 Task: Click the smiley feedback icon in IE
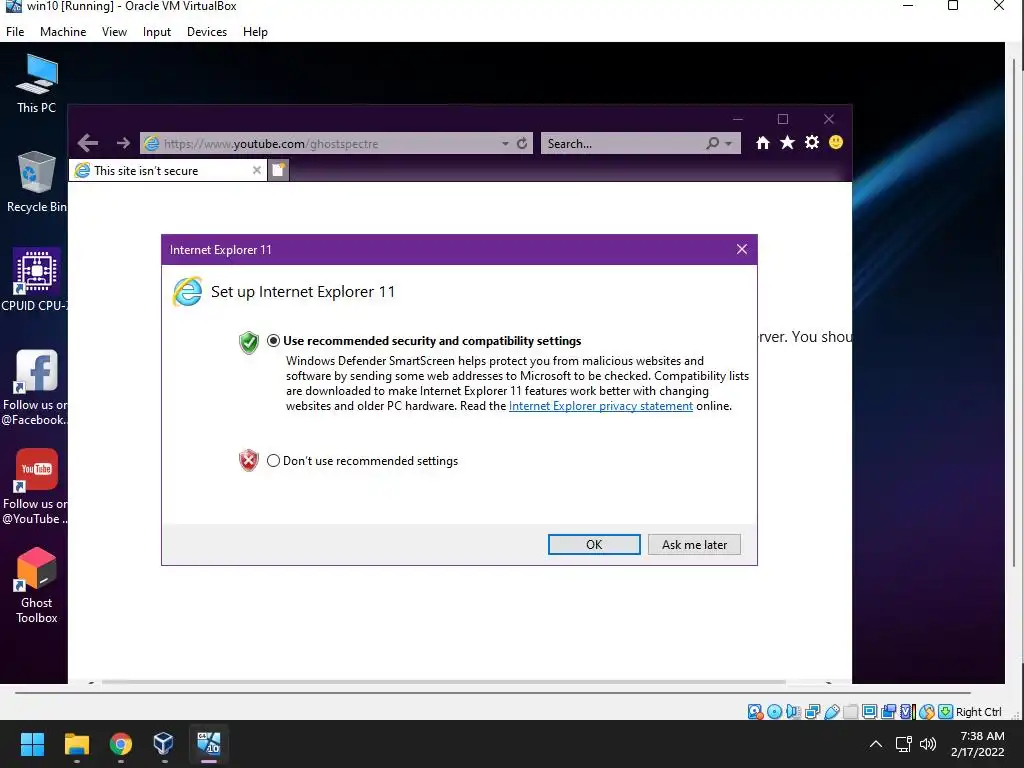coord(836,142)
